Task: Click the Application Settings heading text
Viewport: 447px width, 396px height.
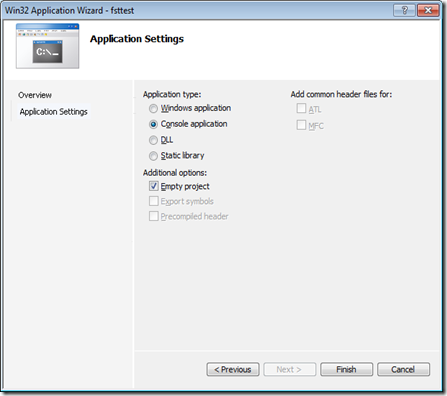Action: (x=137, y=39)
